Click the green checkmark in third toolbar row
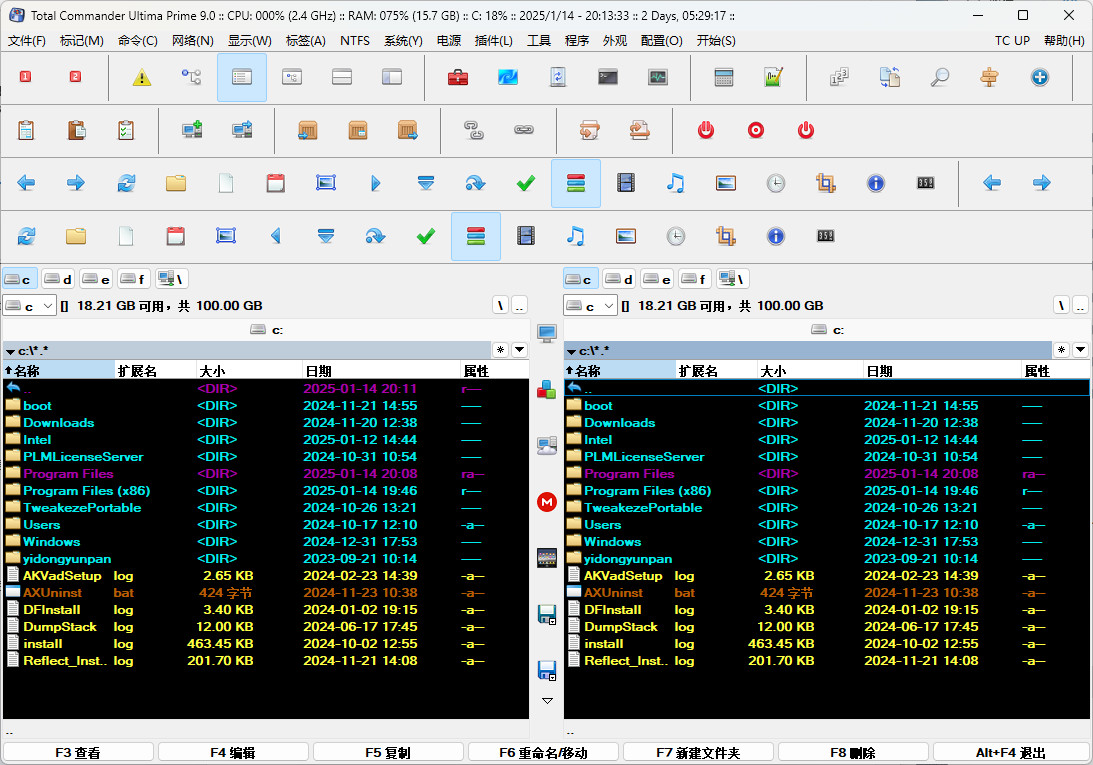Image resolution: width=1093 pixels, height=765 pixels. tap(526, 183)
